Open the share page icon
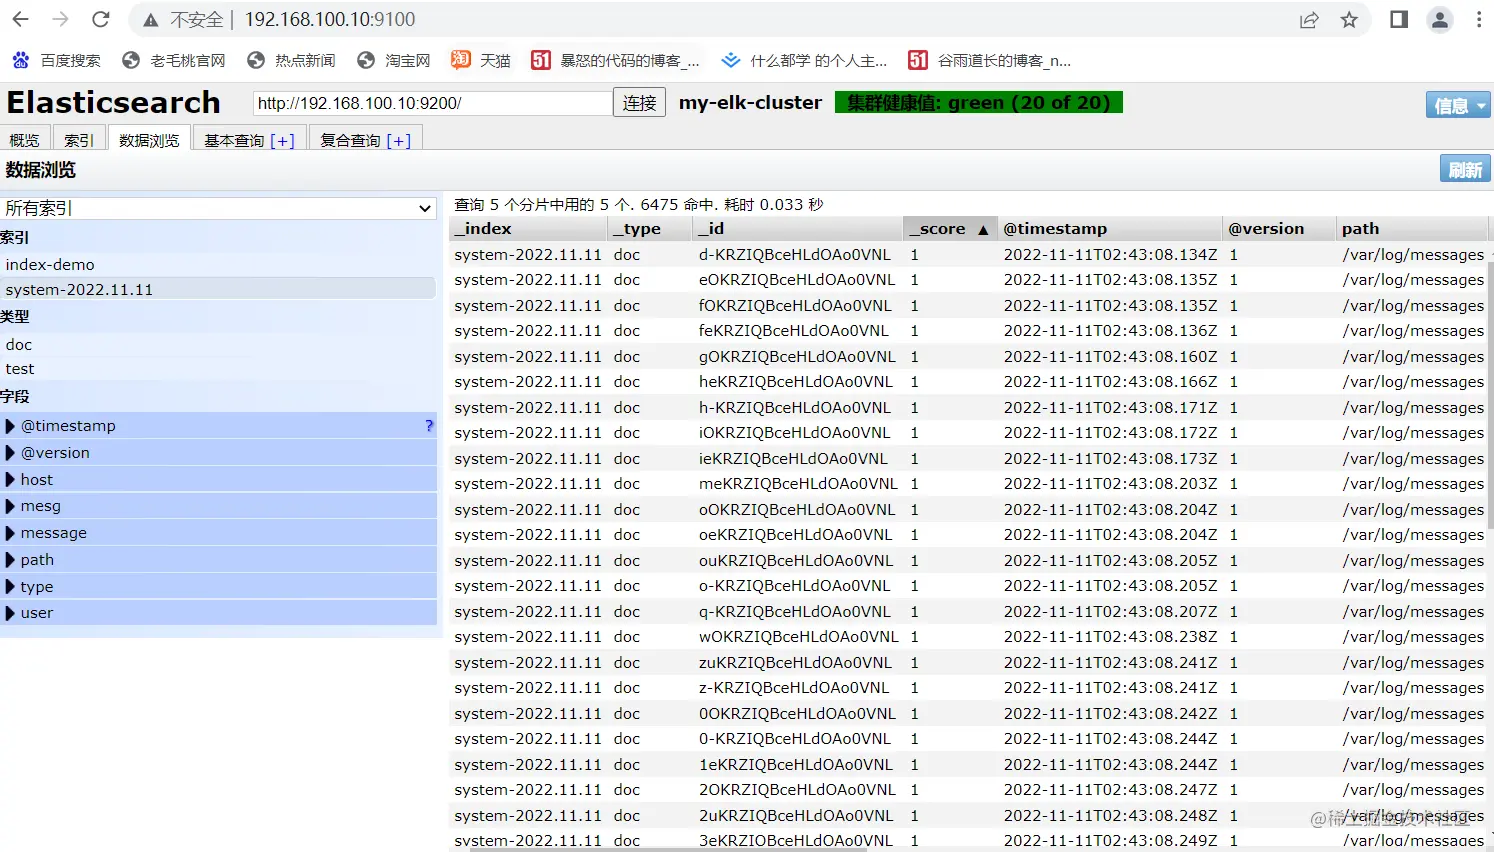The width and height of the screenshot is (1494, 852). (x=1308, y=20)
